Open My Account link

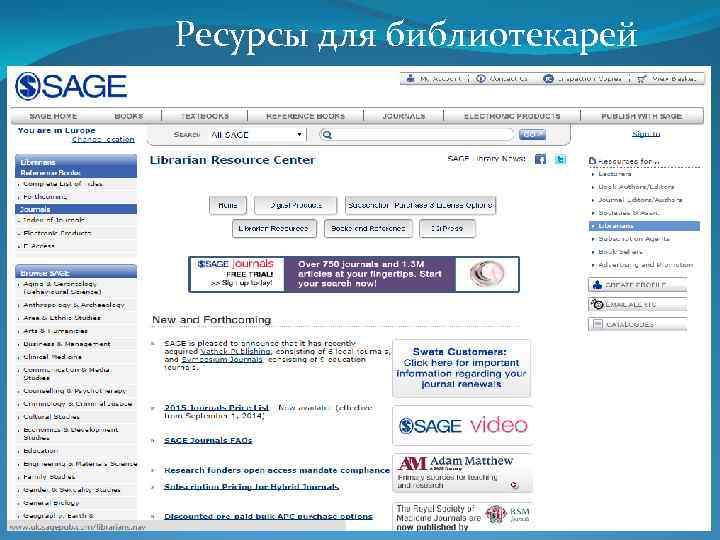pyautogui.click(x=433, y=79)
